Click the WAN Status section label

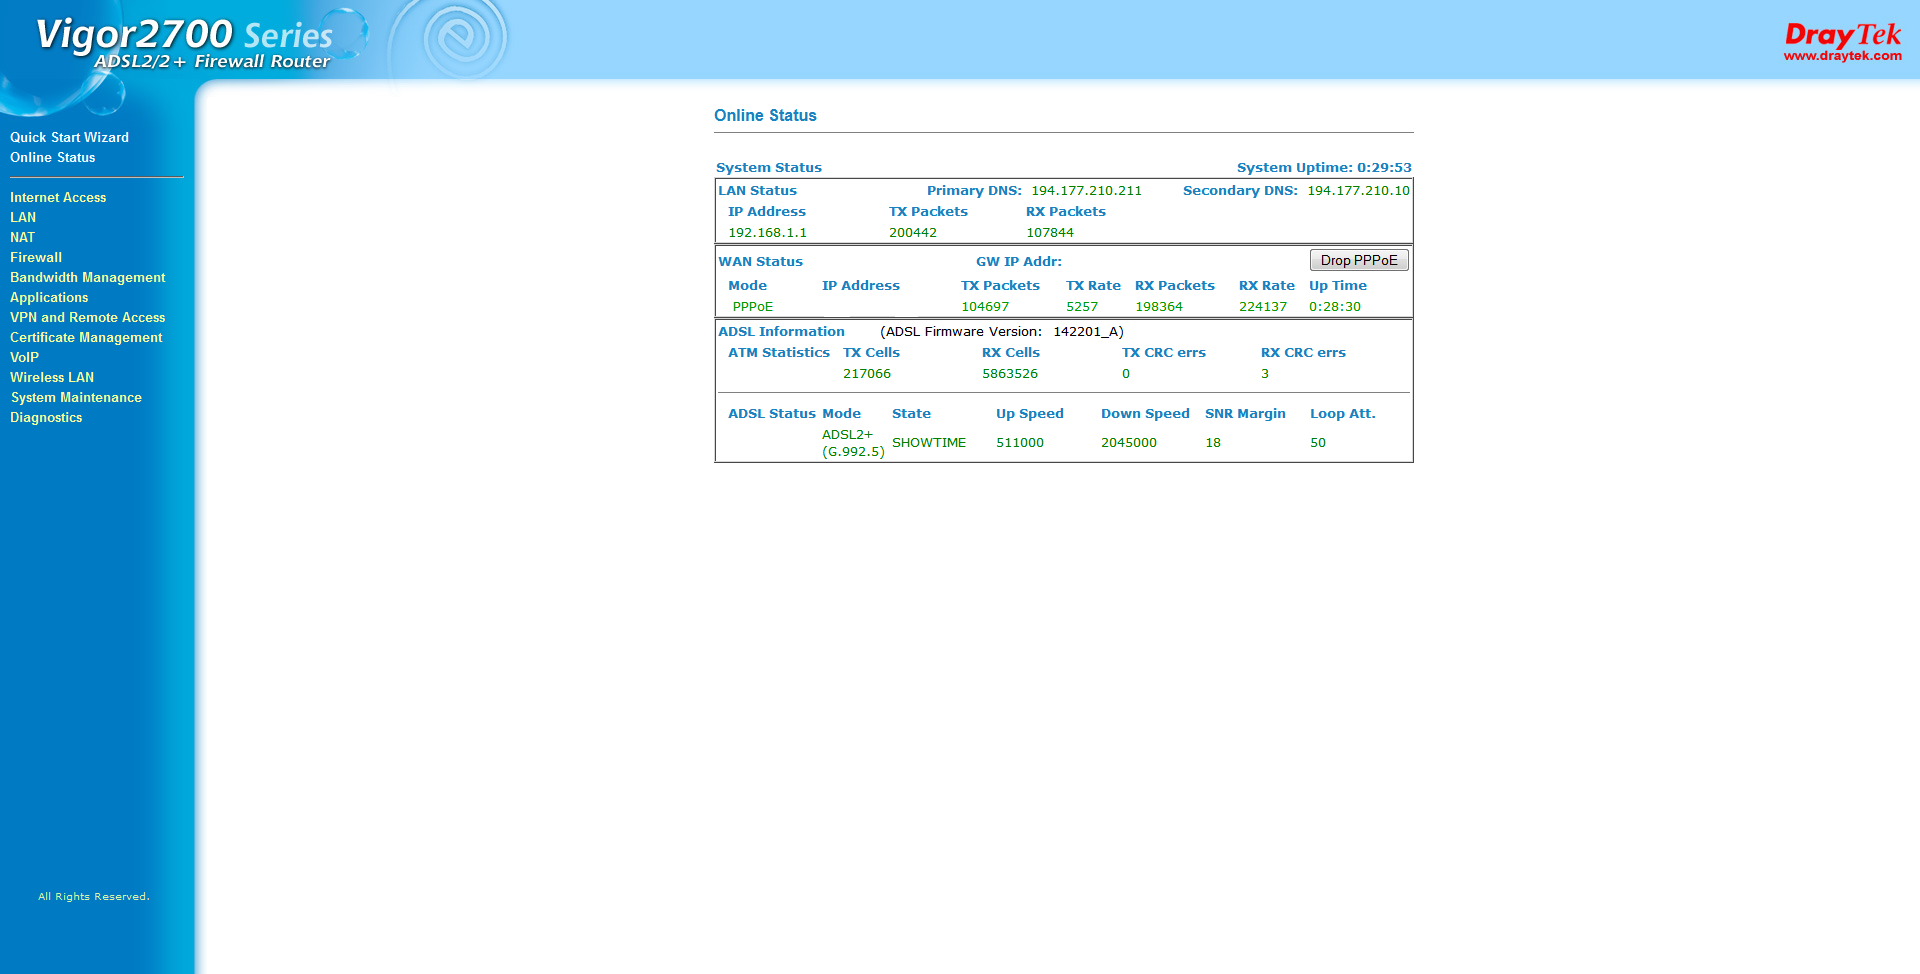click(x=760, y=262)
